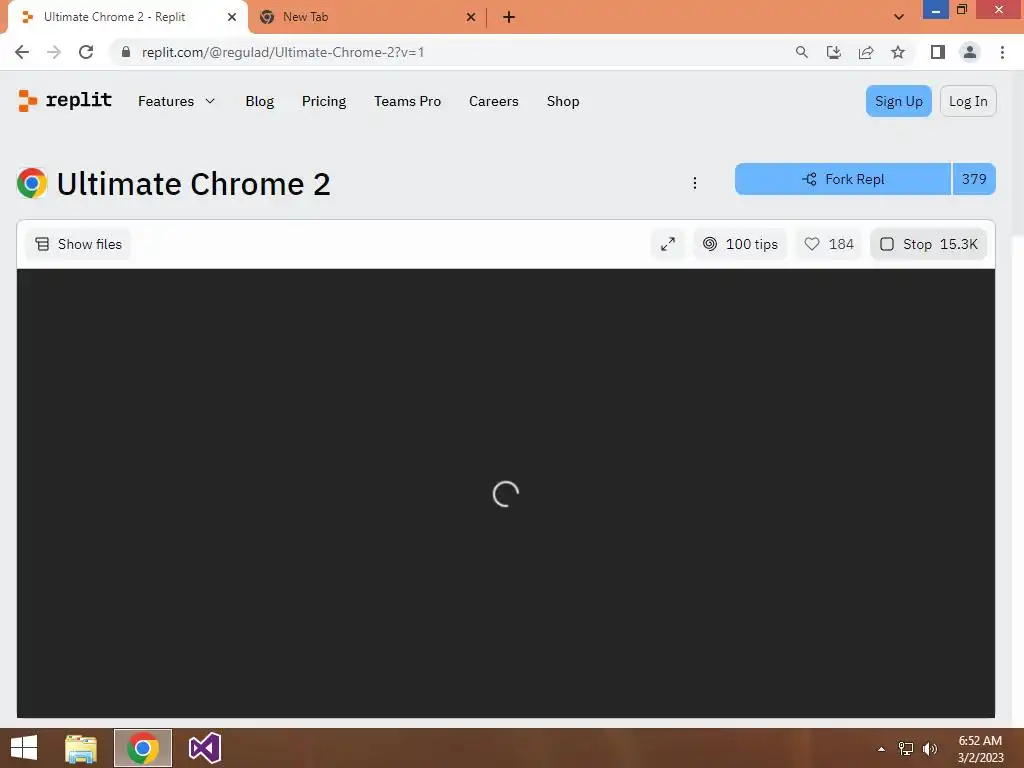This screenshot has height=768, width=1024.
Task: Go to Teams Pro
Action: [408, 101]
